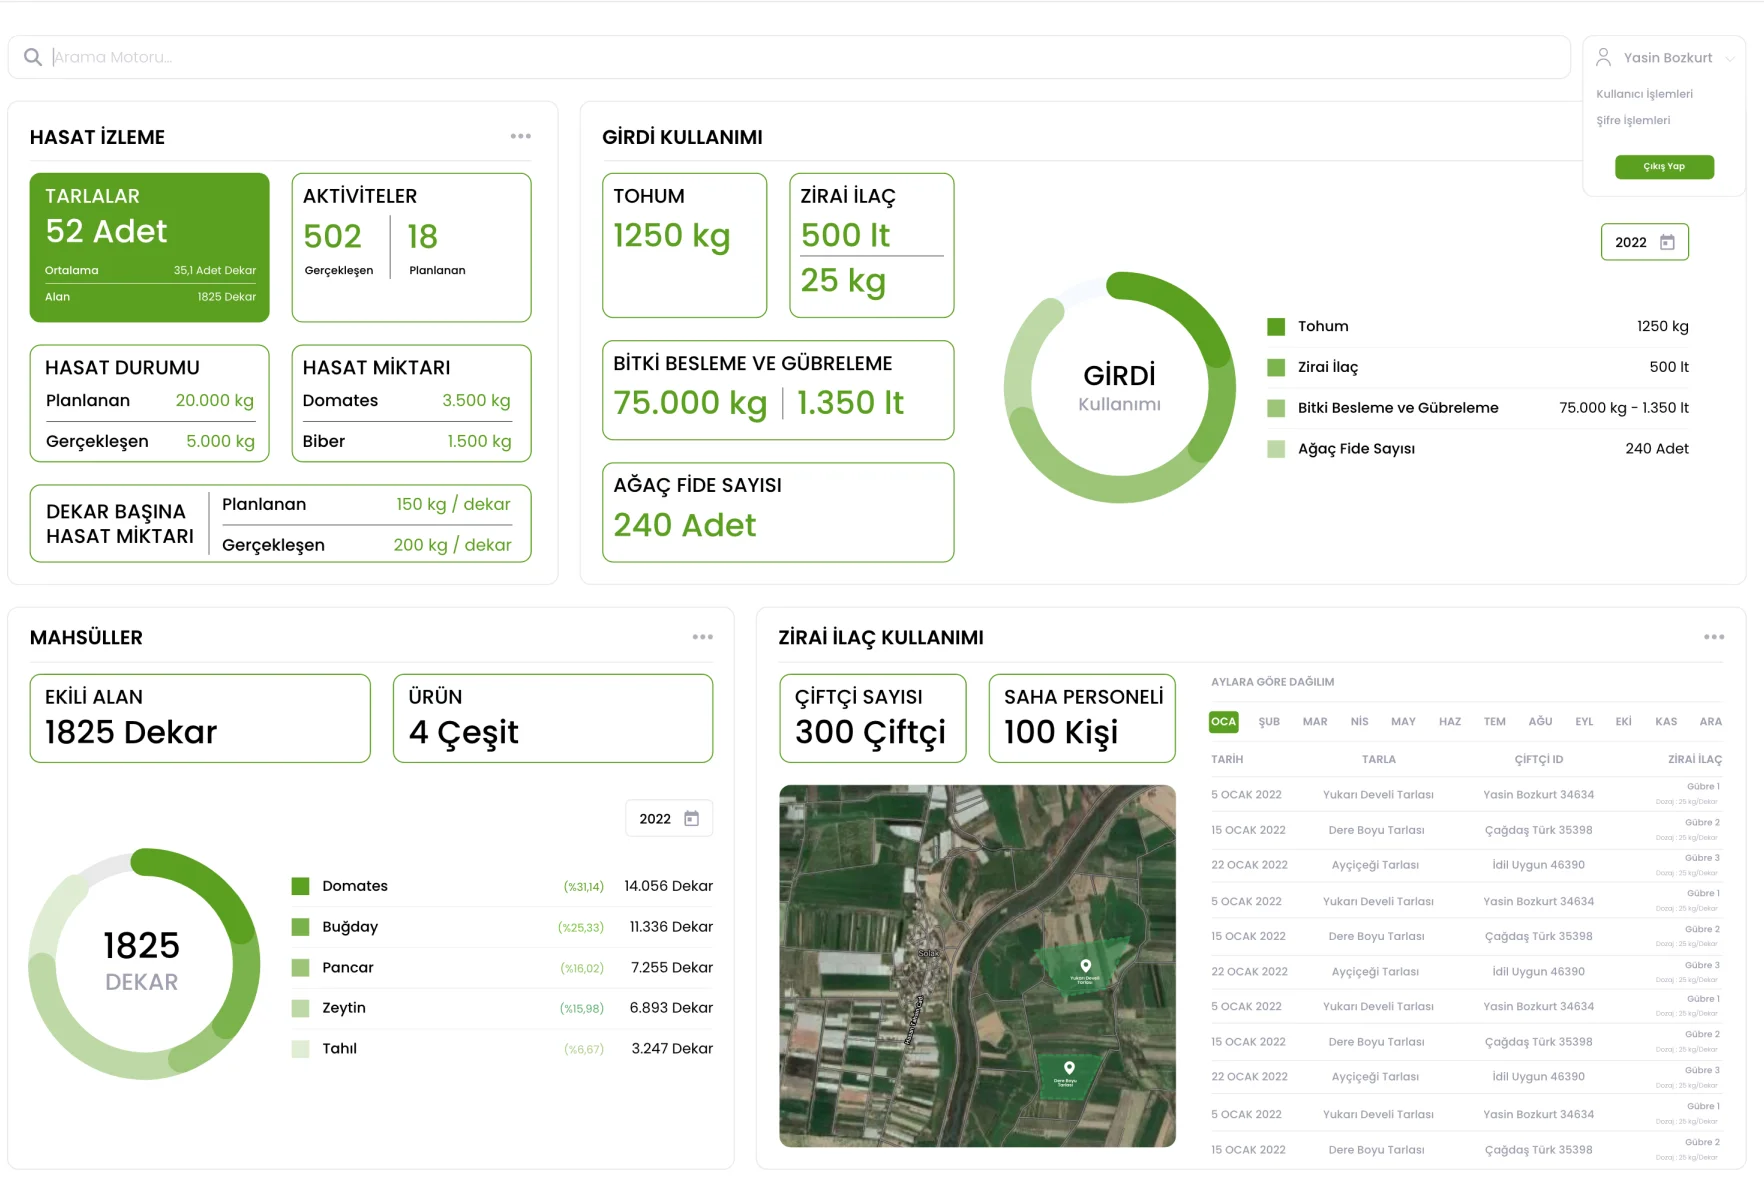Screen dimensions: 1764x1185
Task: Click the Zirai İlaç 500 lt card
Action: coord(872,245)
